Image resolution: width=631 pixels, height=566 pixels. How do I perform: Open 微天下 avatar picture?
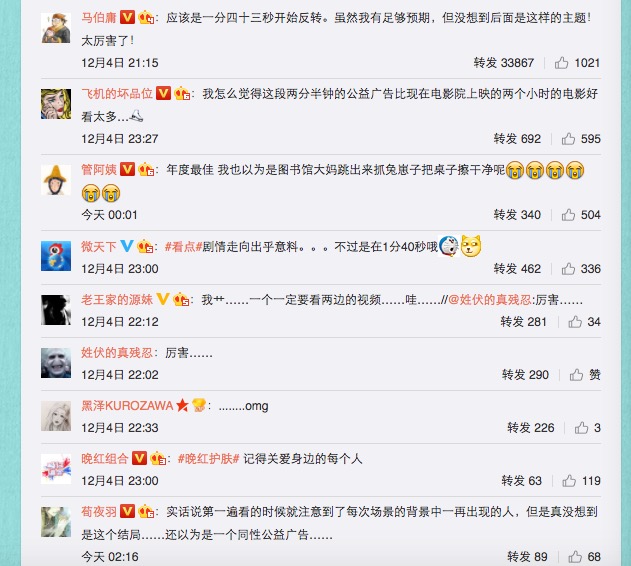(56, 256)
